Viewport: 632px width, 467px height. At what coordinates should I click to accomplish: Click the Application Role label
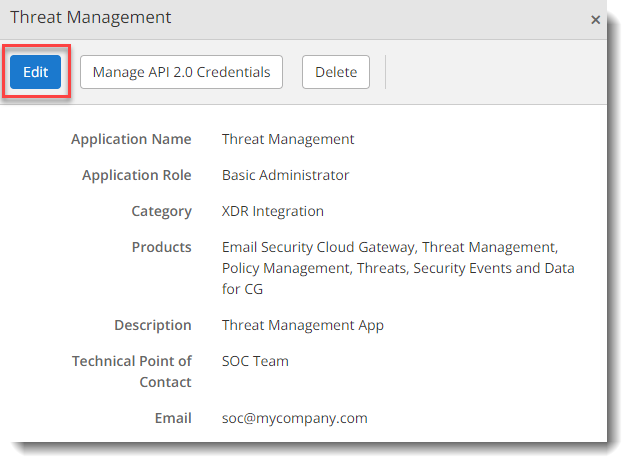[x=136, y=175]
